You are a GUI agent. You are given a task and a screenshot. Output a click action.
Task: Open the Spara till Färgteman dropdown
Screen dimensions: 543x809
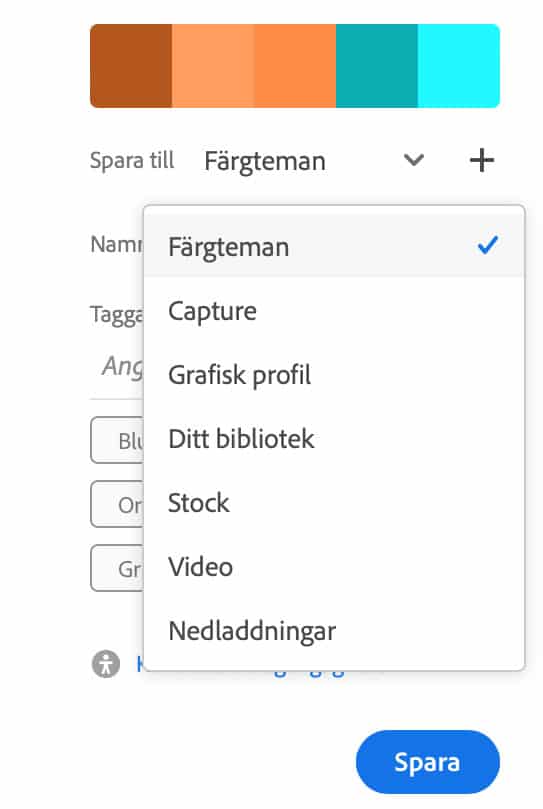(314, 160)
